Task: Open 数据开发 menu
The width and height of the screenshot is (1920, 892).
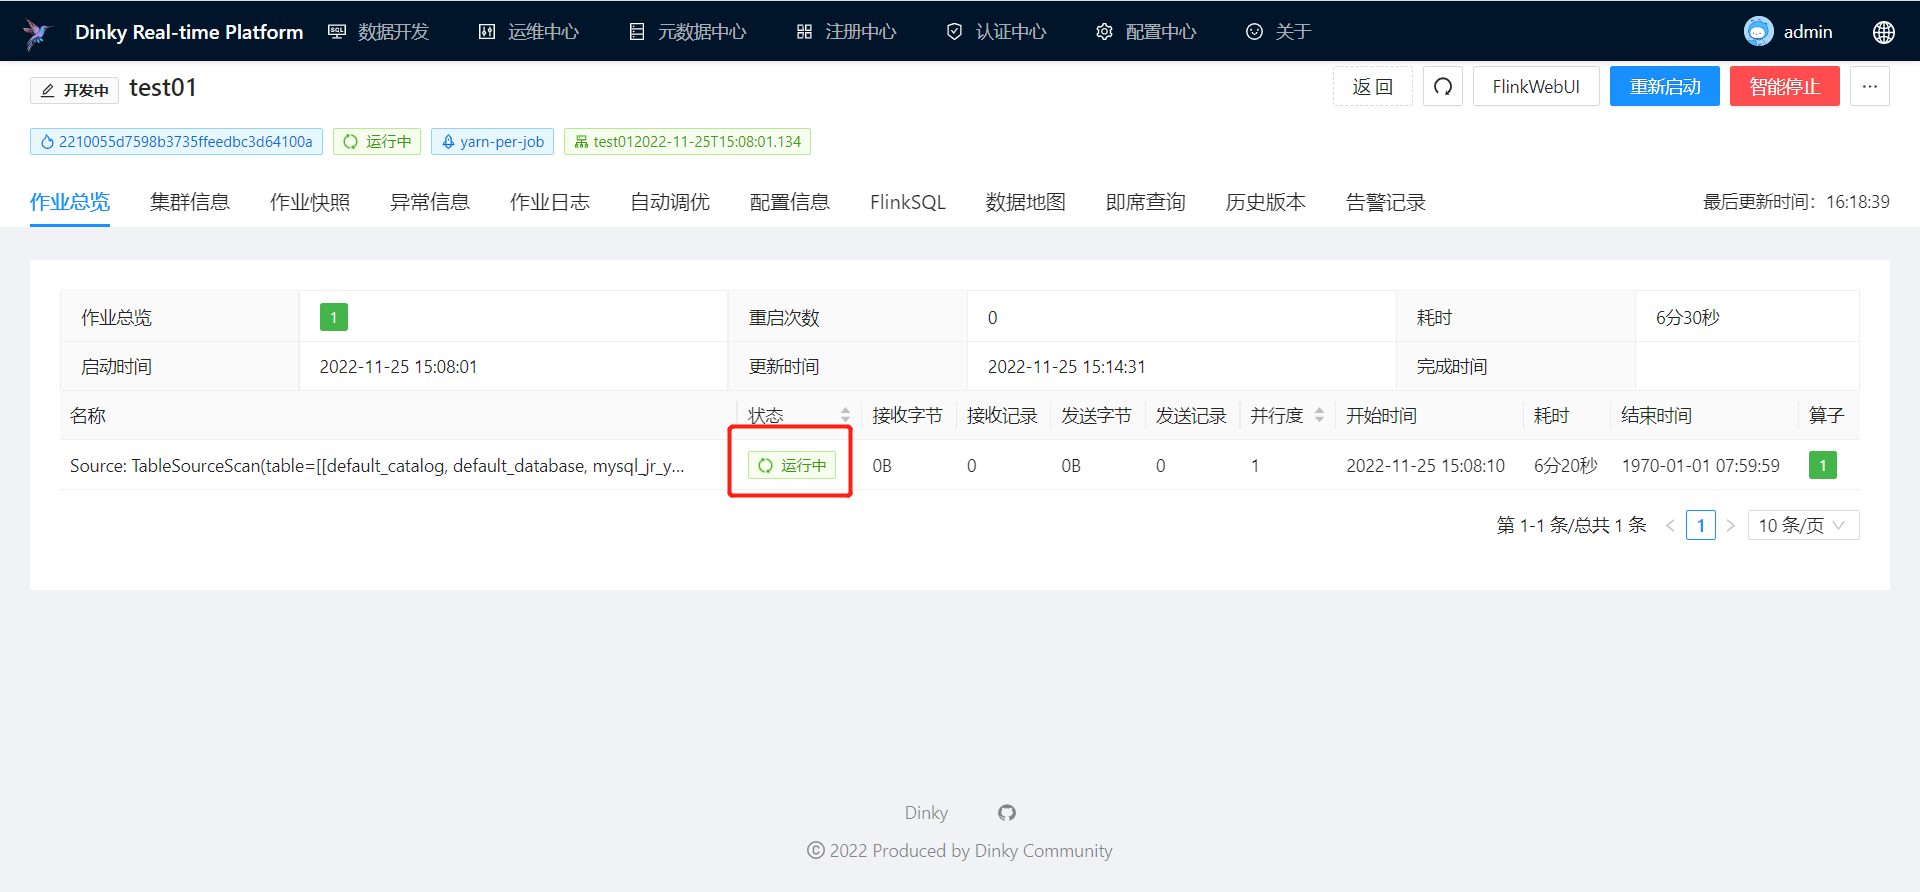Action: pyautogui.click(x=379, y=32)
